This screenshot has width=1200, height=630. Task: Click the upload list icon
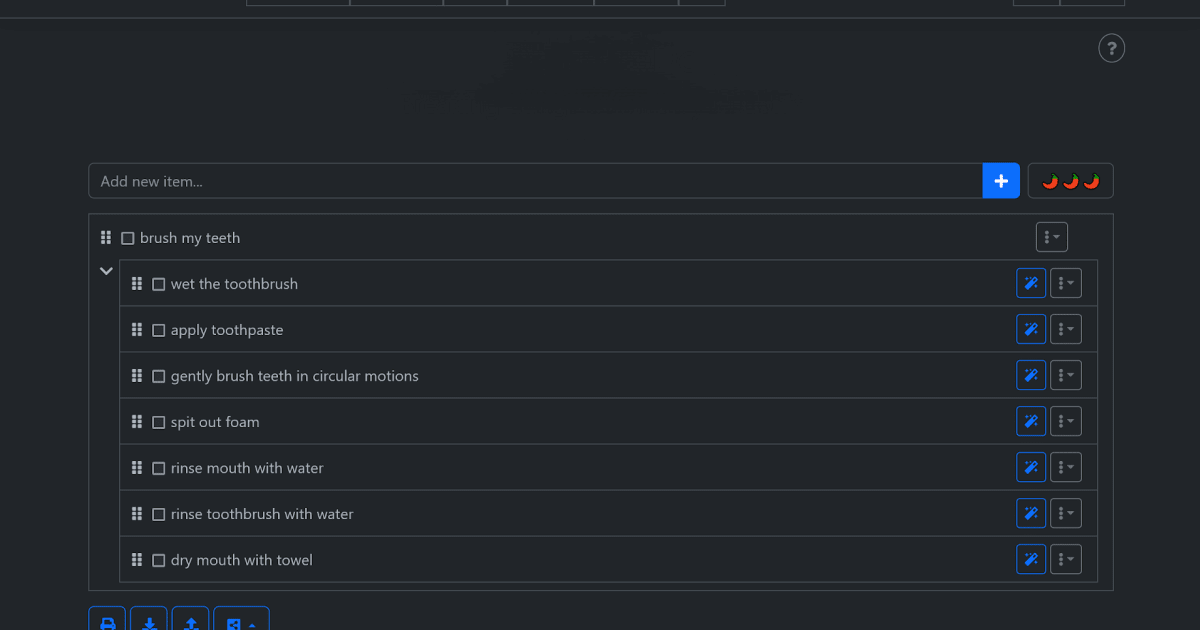click(x=191, y=622)
